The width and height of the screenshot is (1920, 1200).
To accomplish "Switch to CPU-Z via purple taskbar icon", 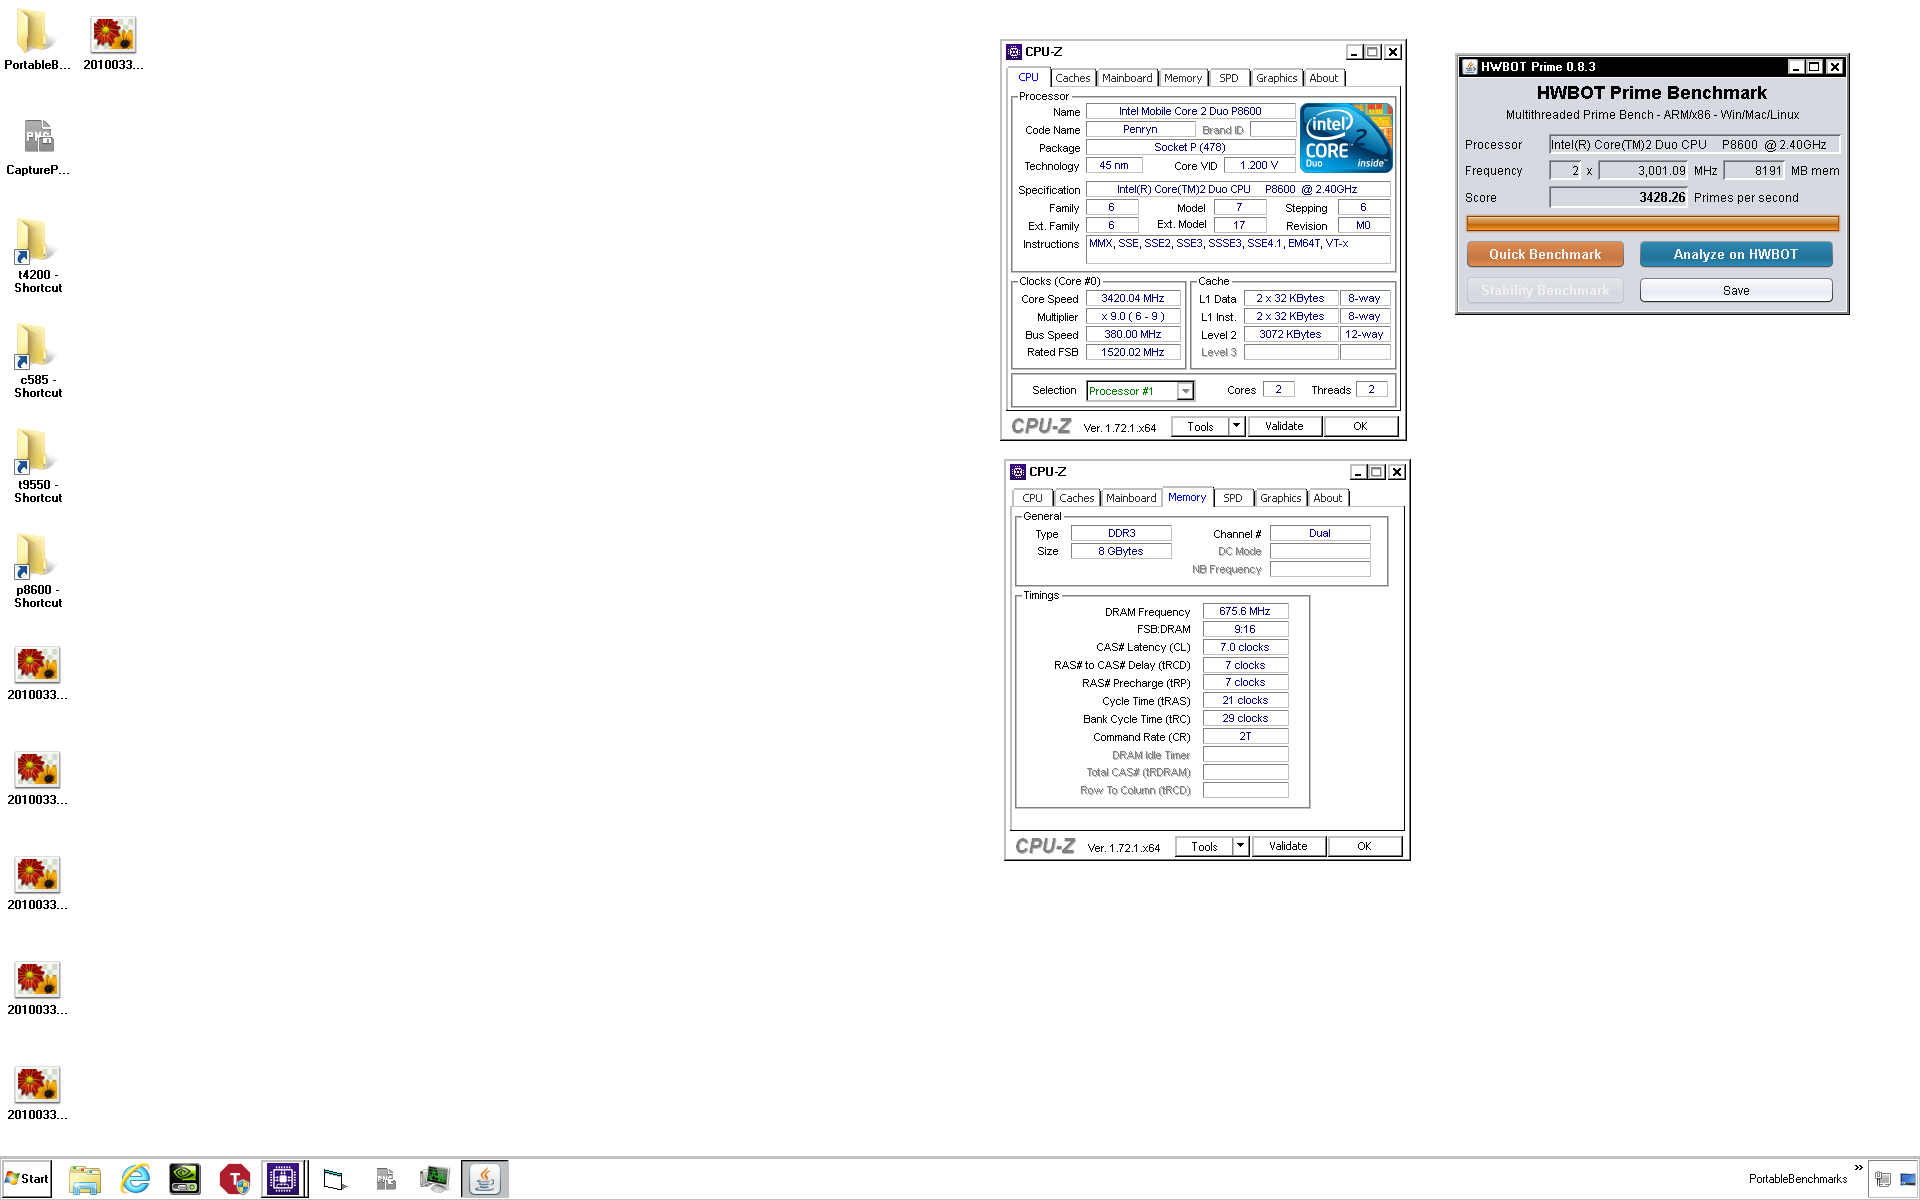I will click(x=283, y=1179).
